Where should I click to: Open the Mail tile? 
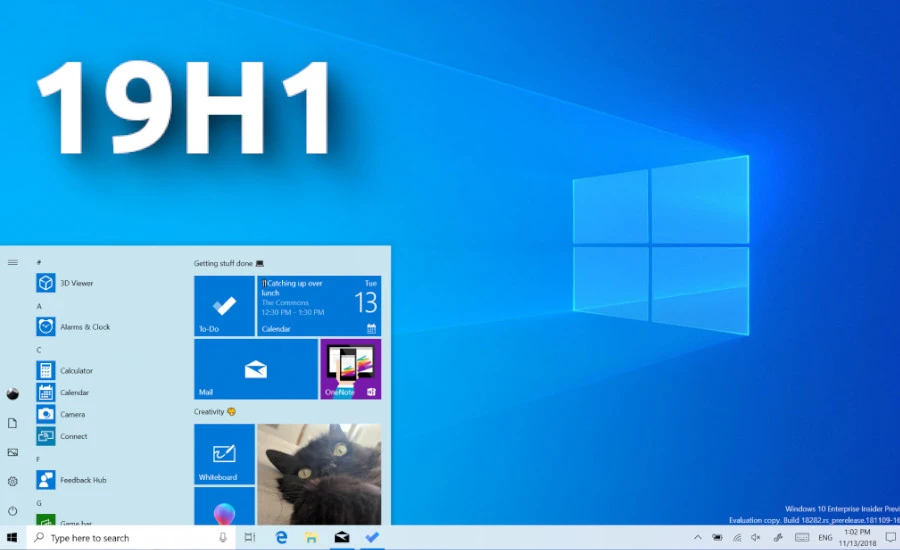256,369
